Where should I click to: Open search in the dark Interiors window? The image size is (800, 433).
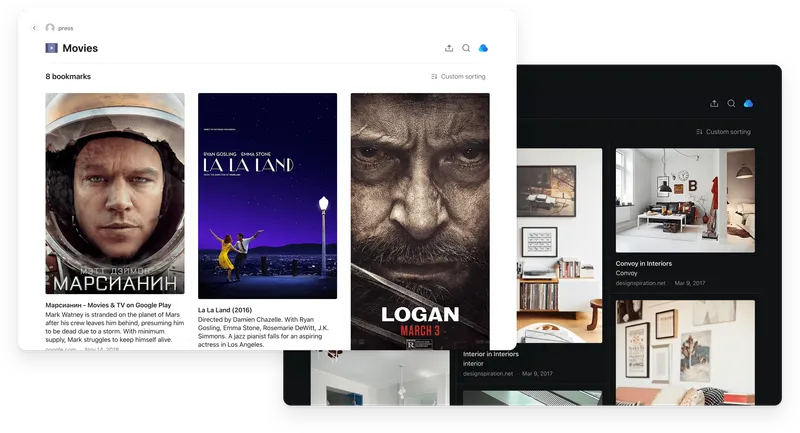pyautogui.click(x=731, y=103)
